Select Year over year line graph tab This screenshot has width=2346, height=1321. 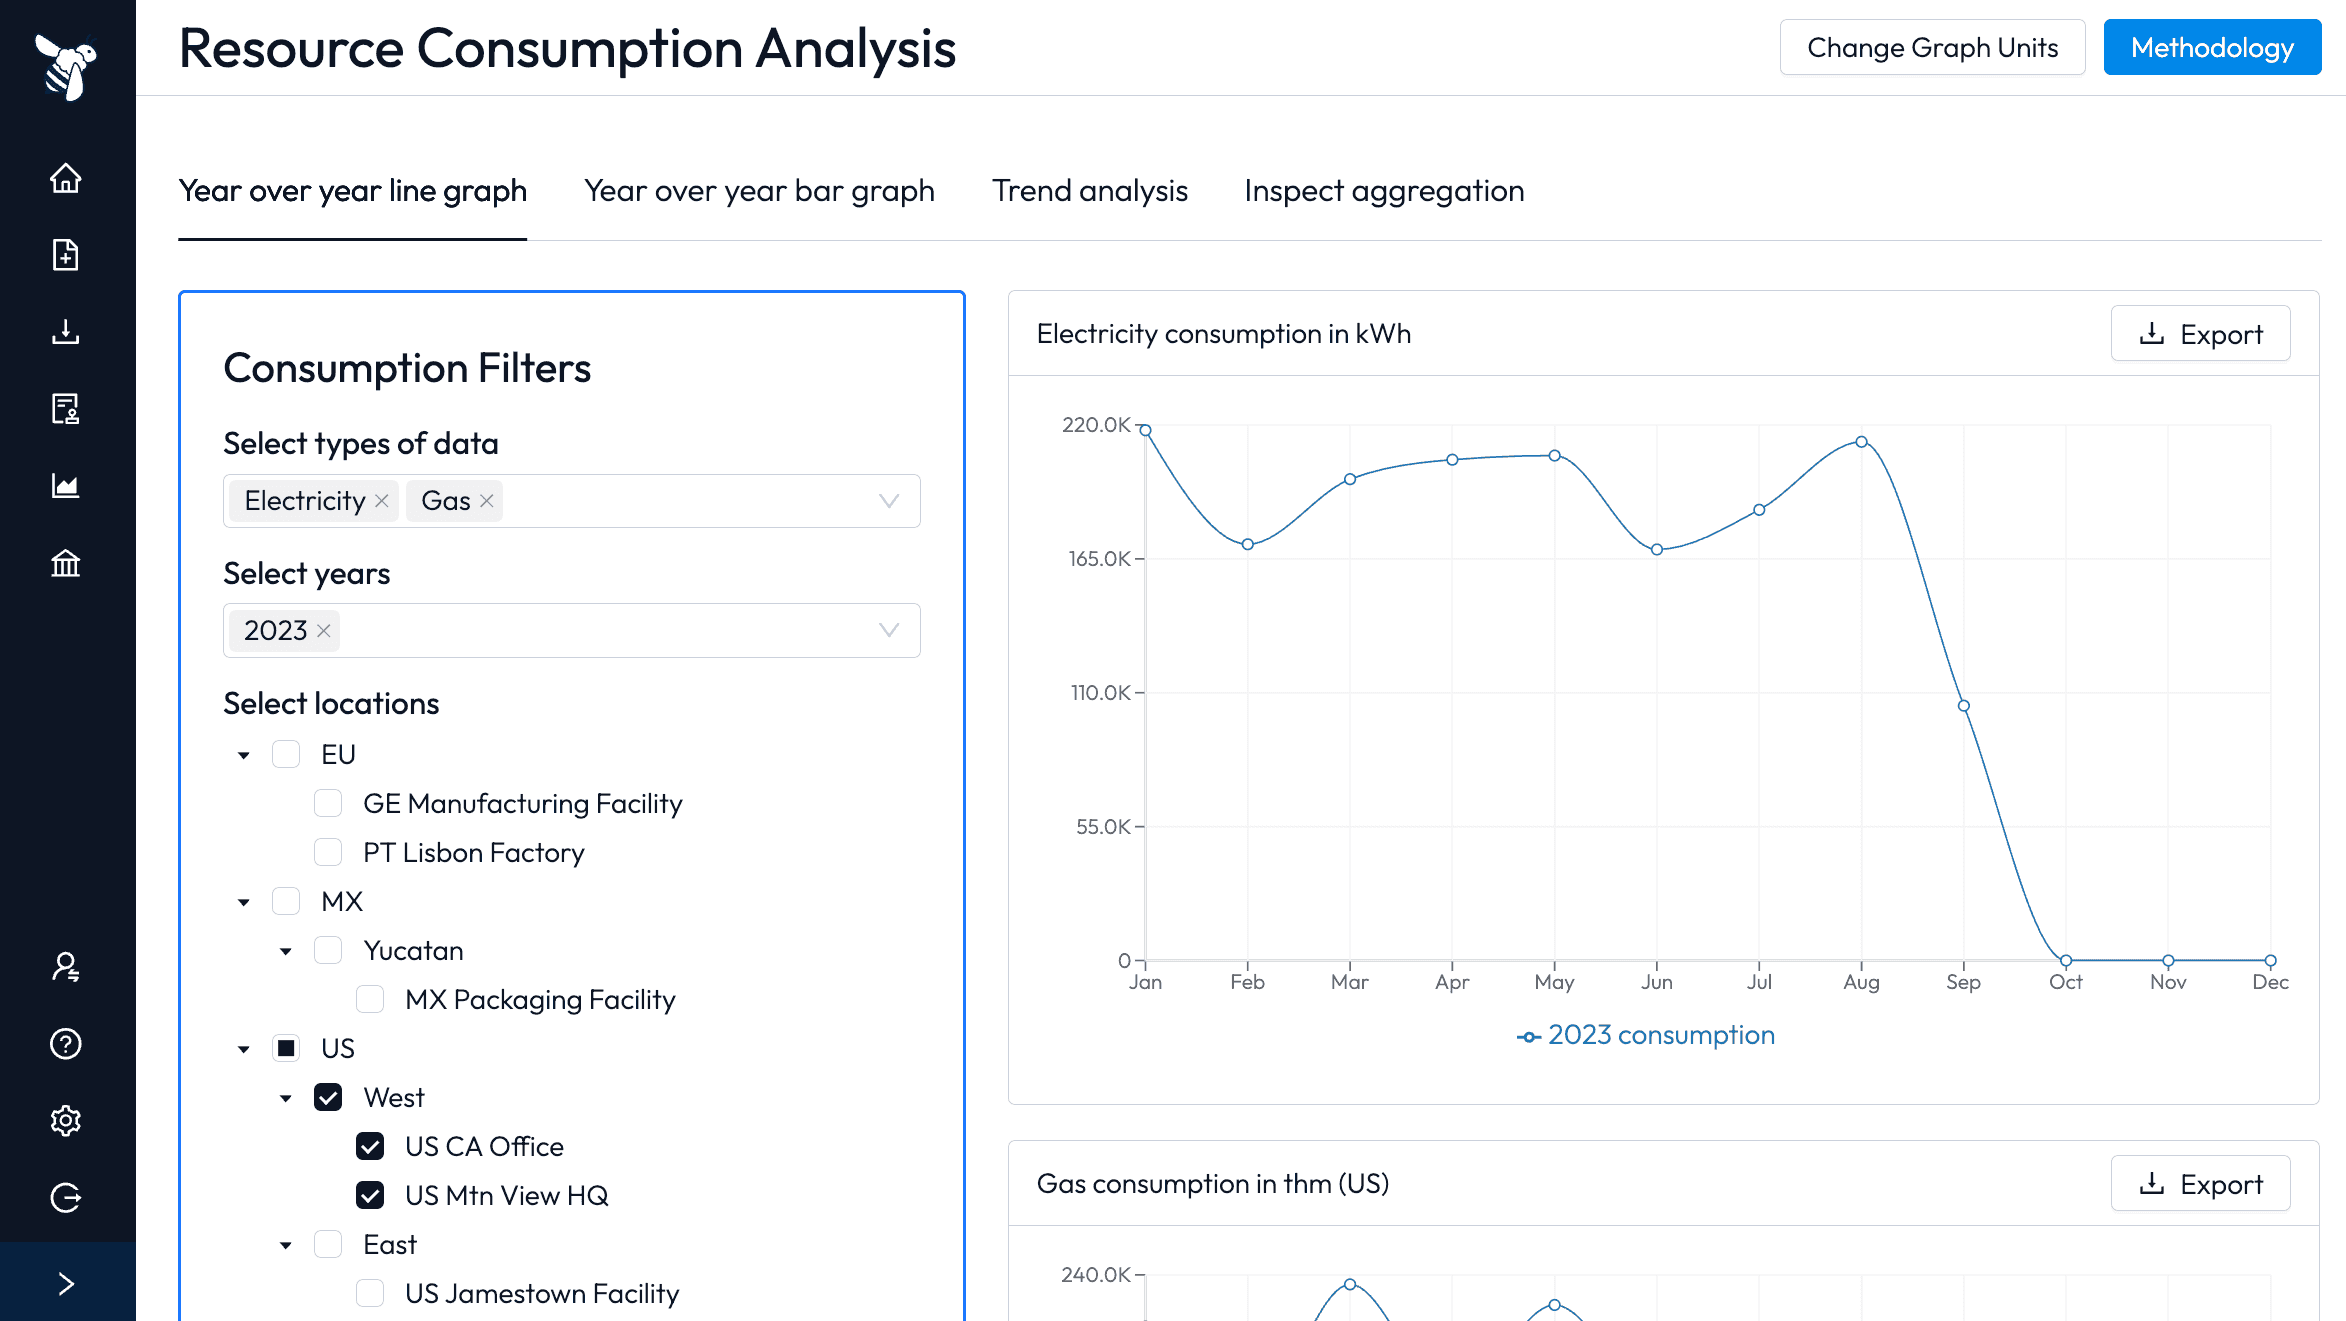[x=352, y=191]
